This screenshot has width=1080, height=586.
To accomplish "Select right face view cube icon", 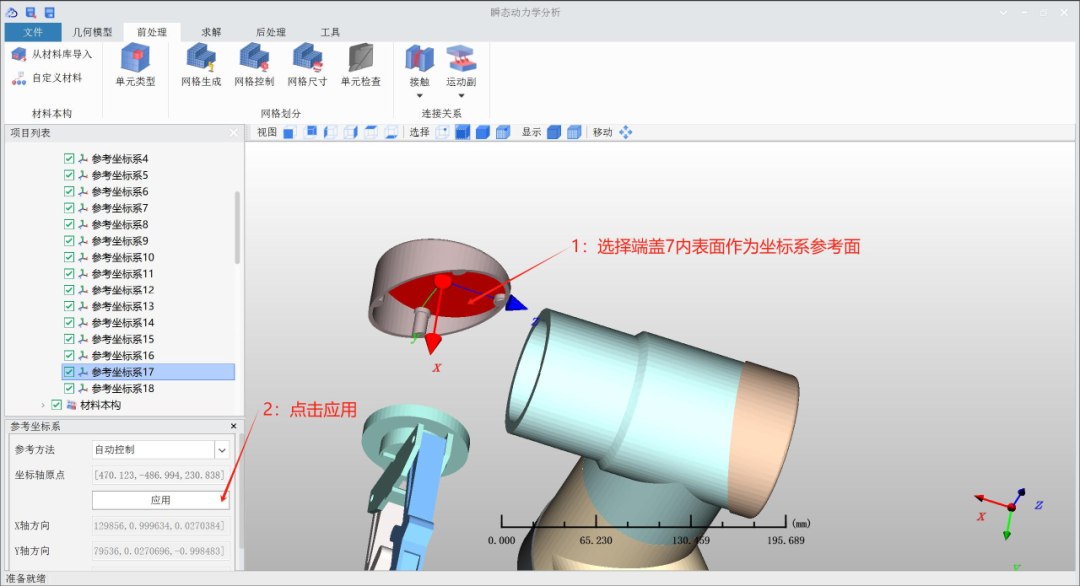I will tap(351, 132).
